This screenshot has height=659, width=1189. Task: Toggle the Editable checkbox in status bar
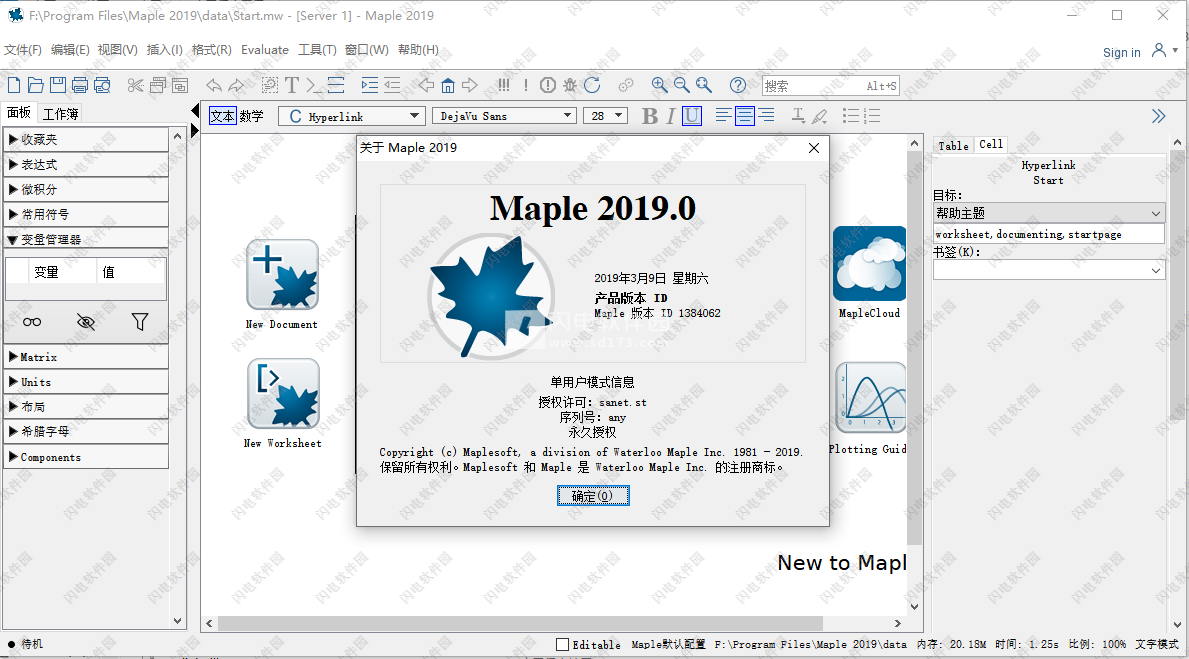coord(562,645)
